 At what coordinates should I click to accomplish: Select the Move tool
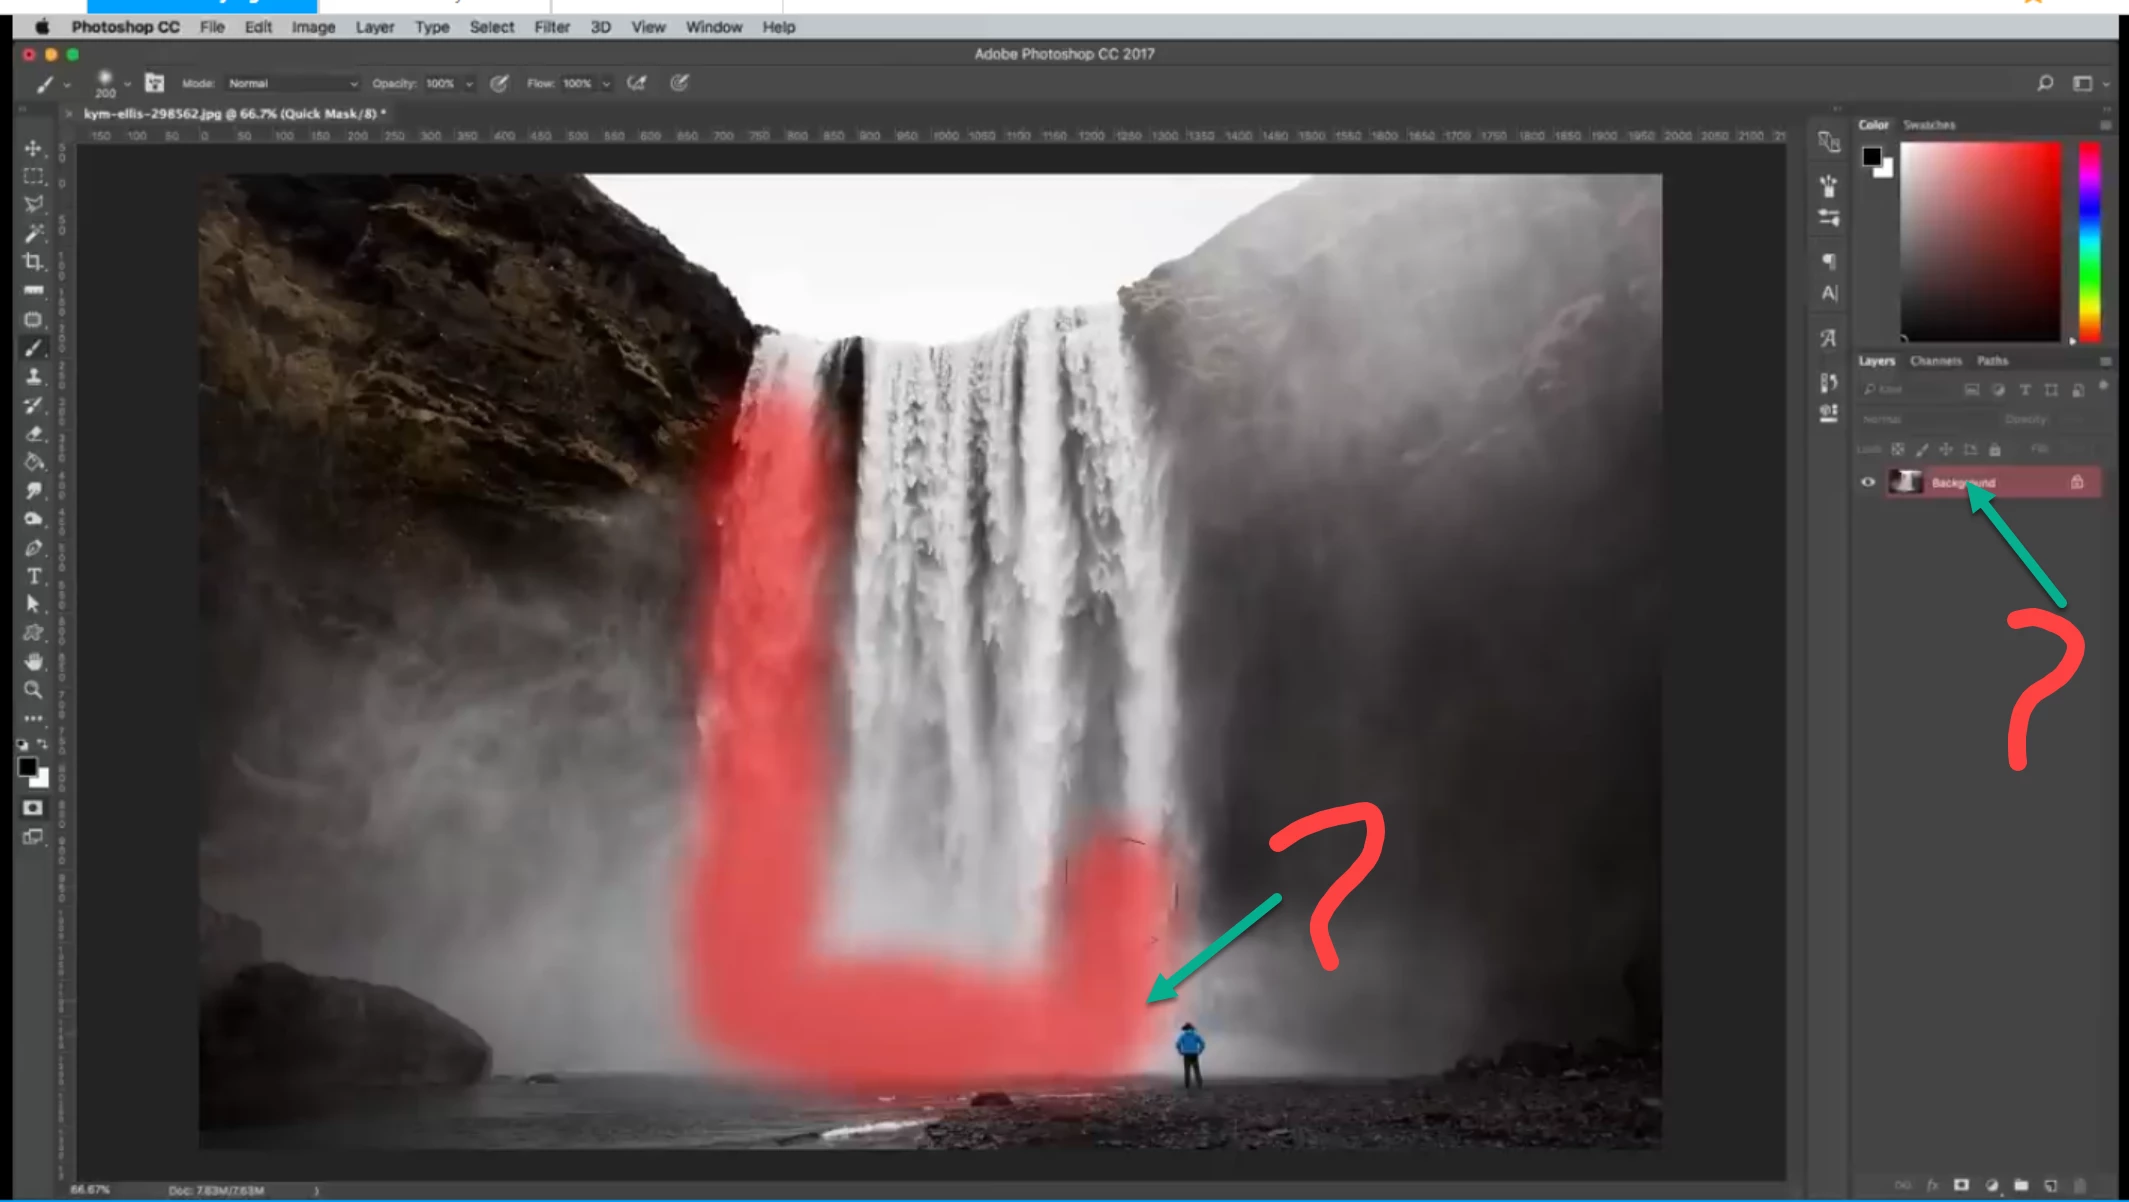[33, 148]
